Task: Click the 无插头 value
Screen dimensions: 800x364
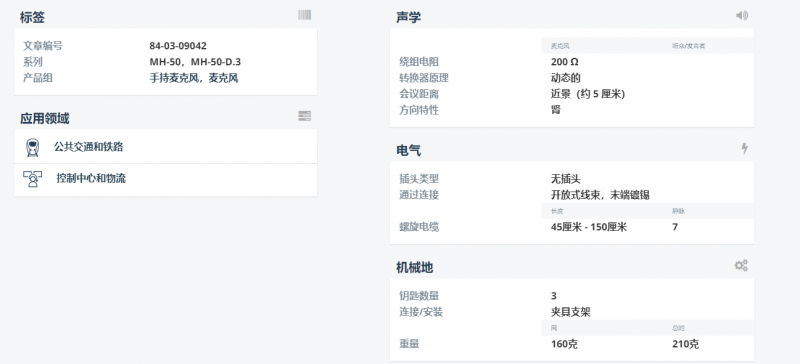Action: pyautogui.click(x=566, y=179)
